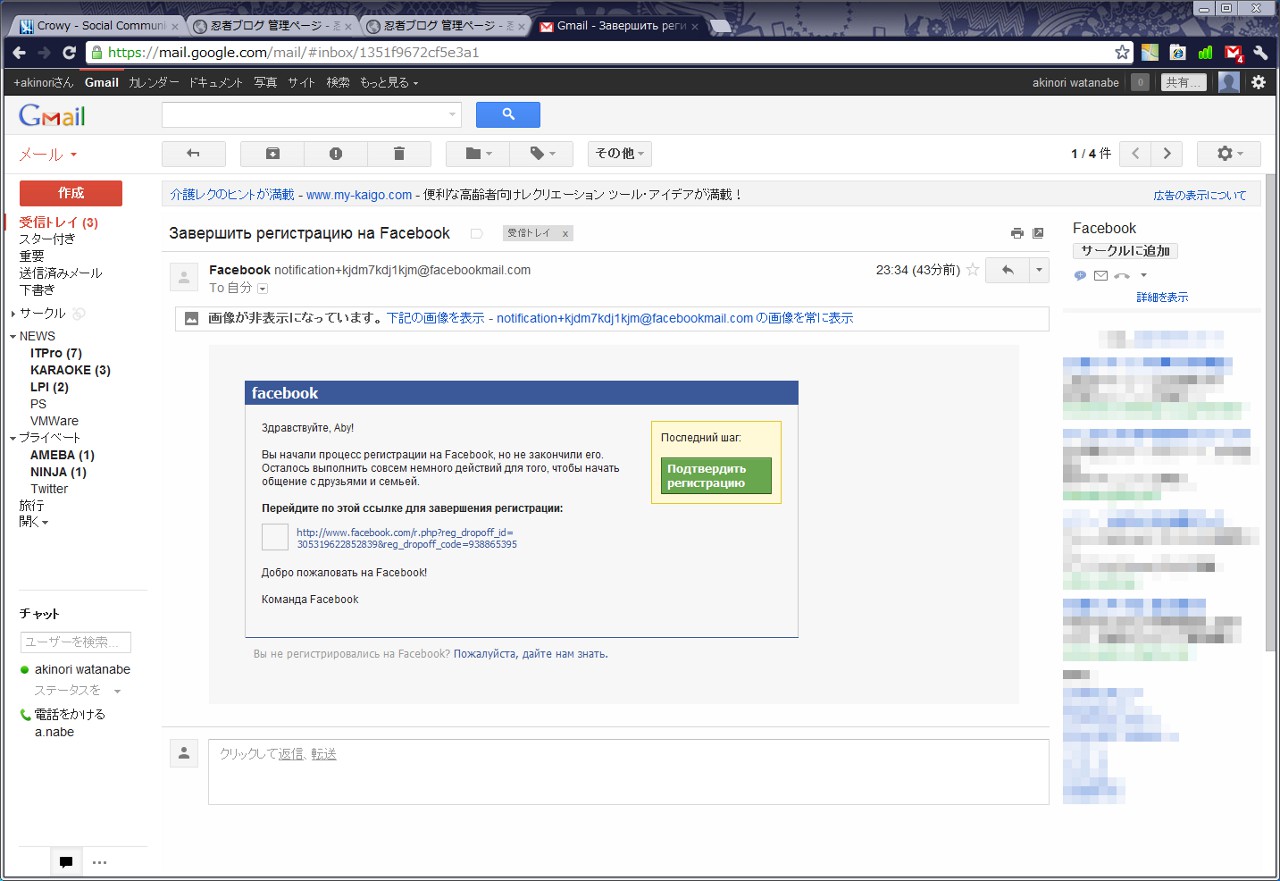Screen dimensions: 1280x881
Task: Print the message using the printer icon
Action: tap(1017, 233)
